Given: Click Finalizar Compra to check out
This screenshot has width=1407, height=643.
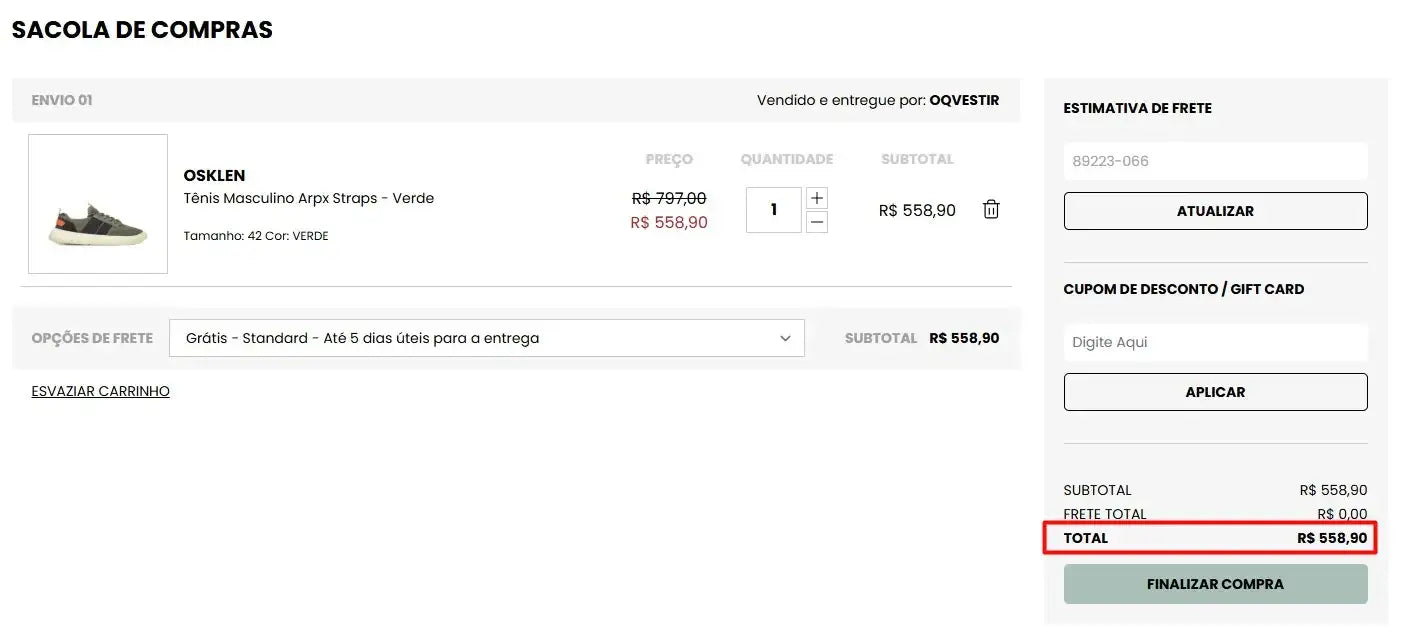Looking at the screenshot, I should (1215, 584).
